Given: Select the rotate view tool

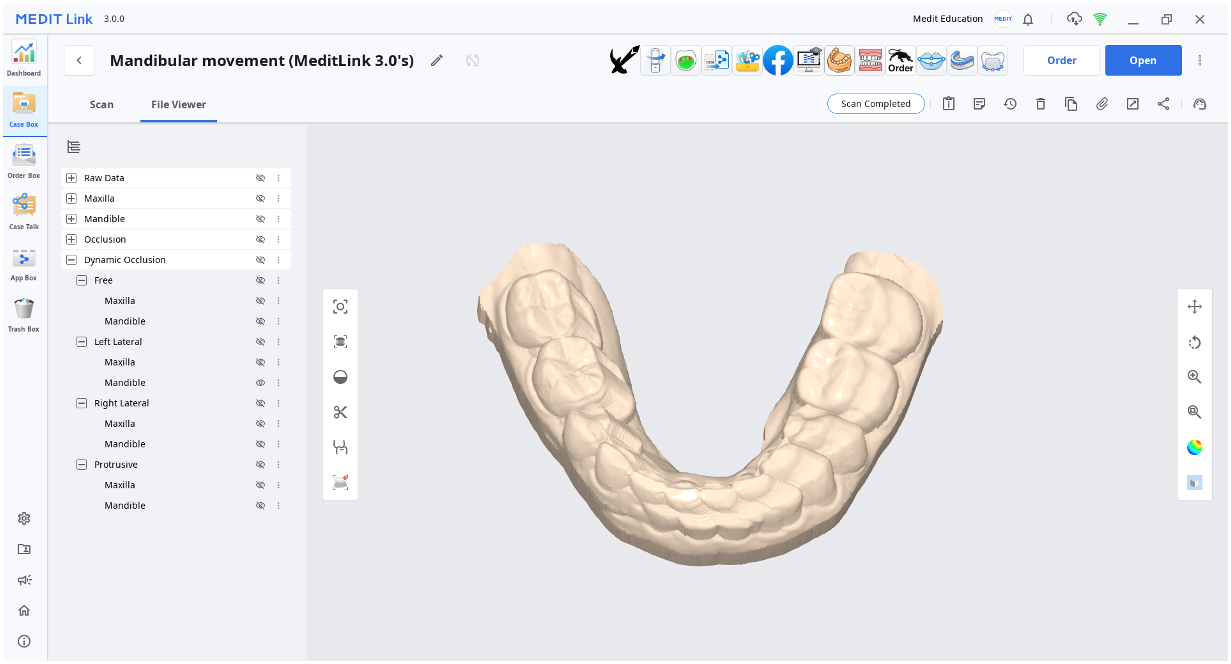Looking at the screenshot, I should [x=1195, y=342].
